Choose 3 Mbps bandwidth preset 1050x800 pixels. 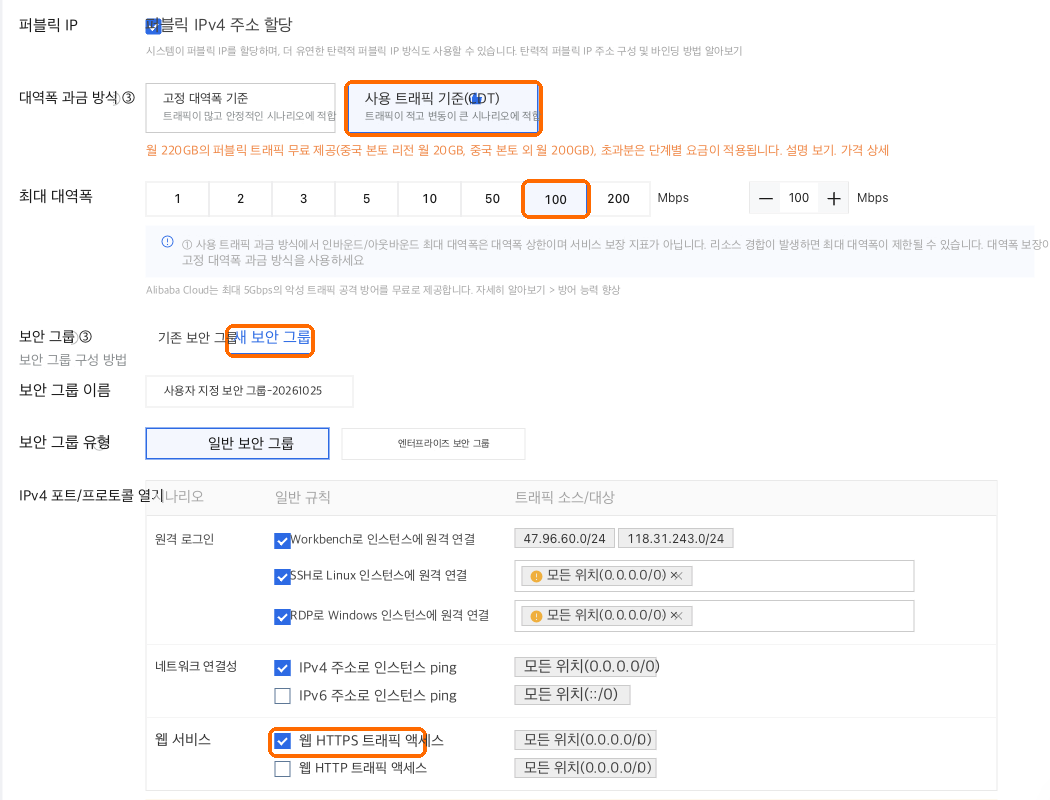[303, 198]
